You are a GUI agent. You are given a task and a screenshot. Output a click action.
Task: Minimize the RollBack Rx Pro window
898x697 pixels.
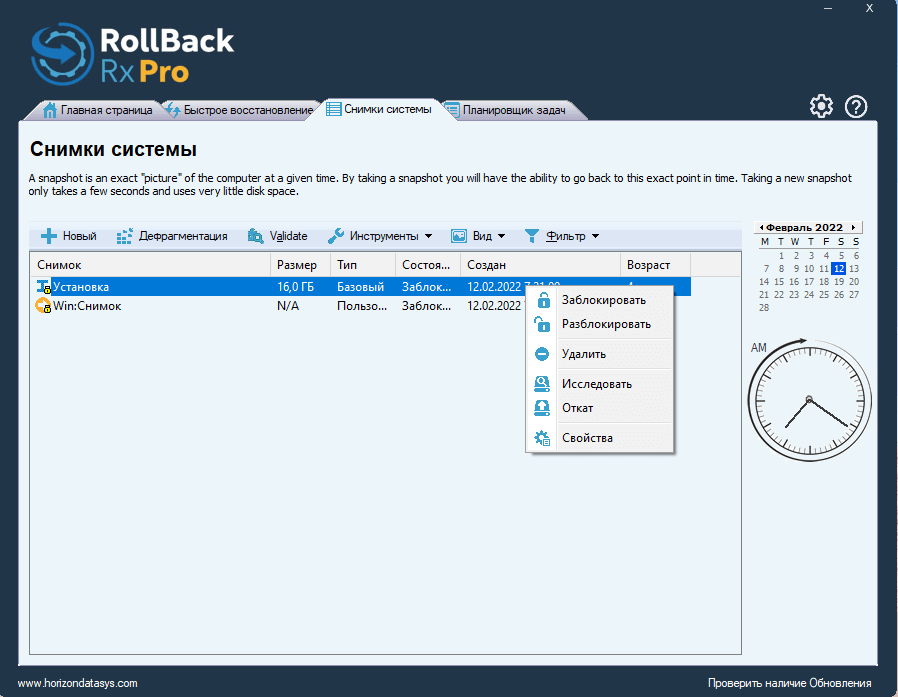coord(828,8)
